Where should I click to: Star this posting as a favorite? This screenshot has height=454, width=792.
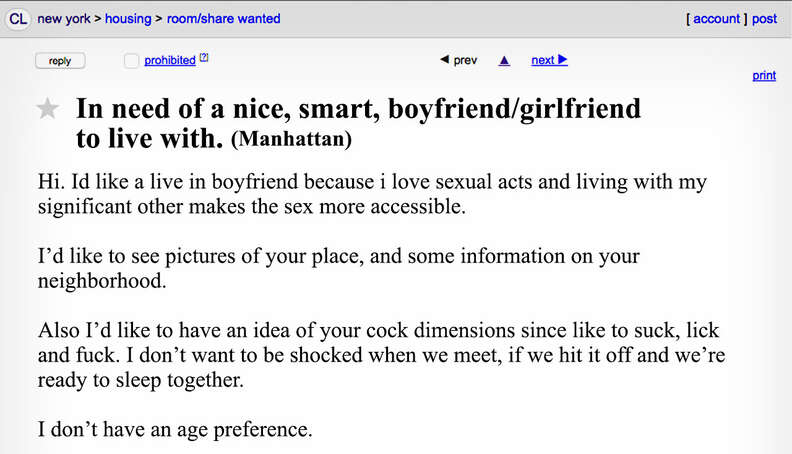[48, 110]
